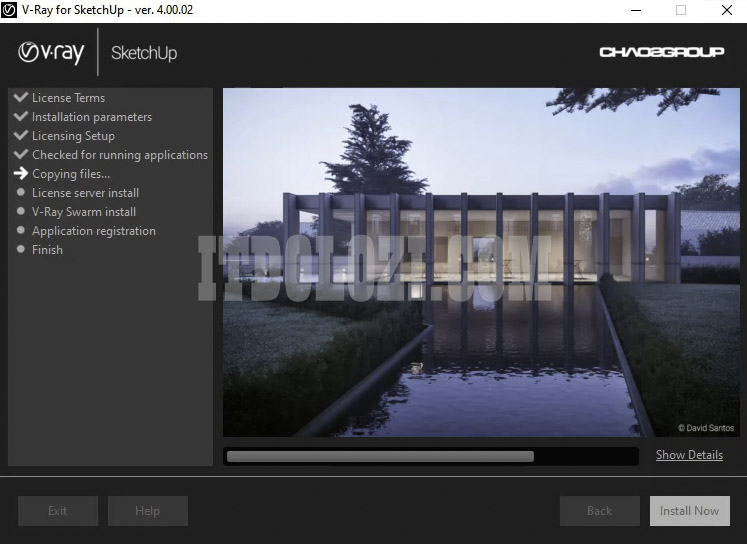Select the Application registration step
Screen dimensions: 747x544
(x=93, y=231)
